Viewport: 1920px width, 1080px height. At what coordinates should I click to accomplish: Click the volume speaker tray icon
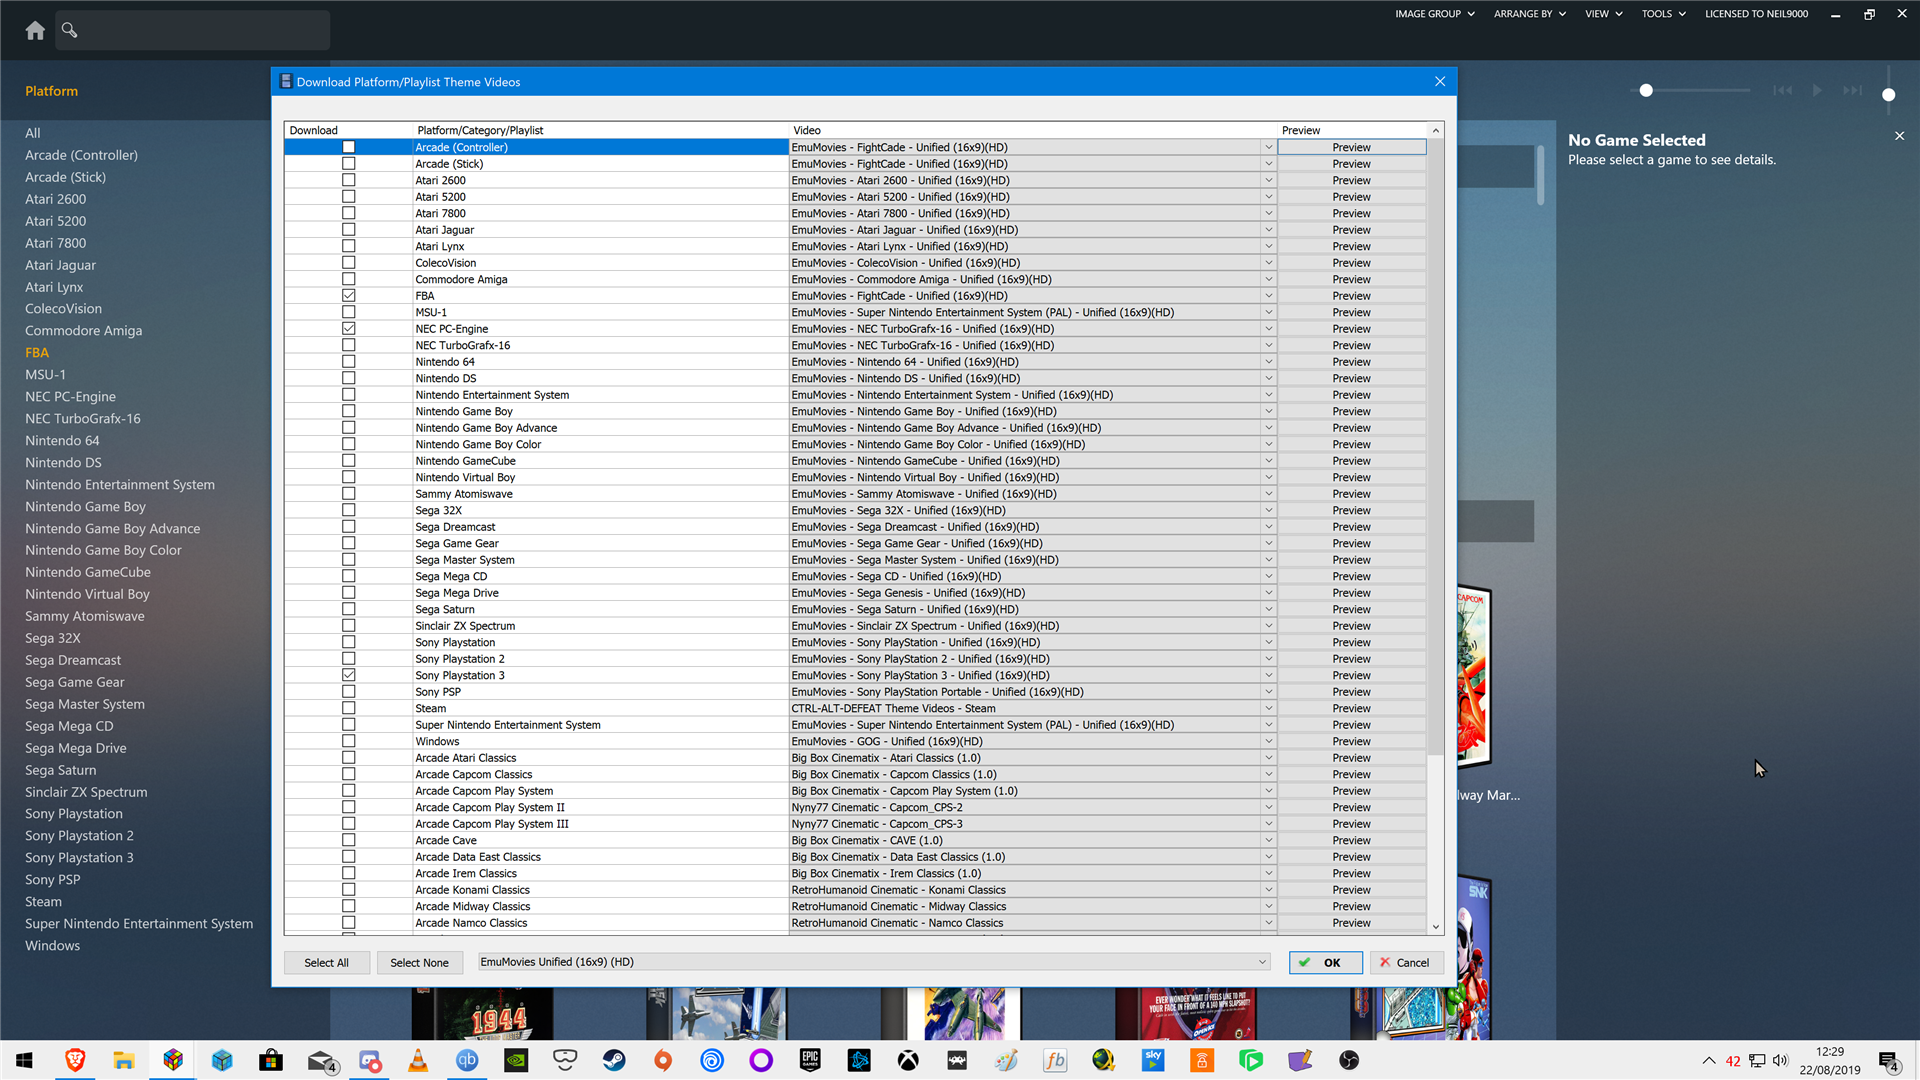[x=1781, y=1060]
